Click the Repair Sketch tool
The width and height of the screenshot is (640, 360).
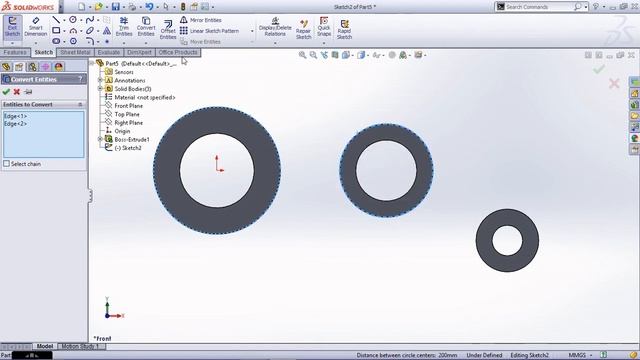[x=303, y=29]
